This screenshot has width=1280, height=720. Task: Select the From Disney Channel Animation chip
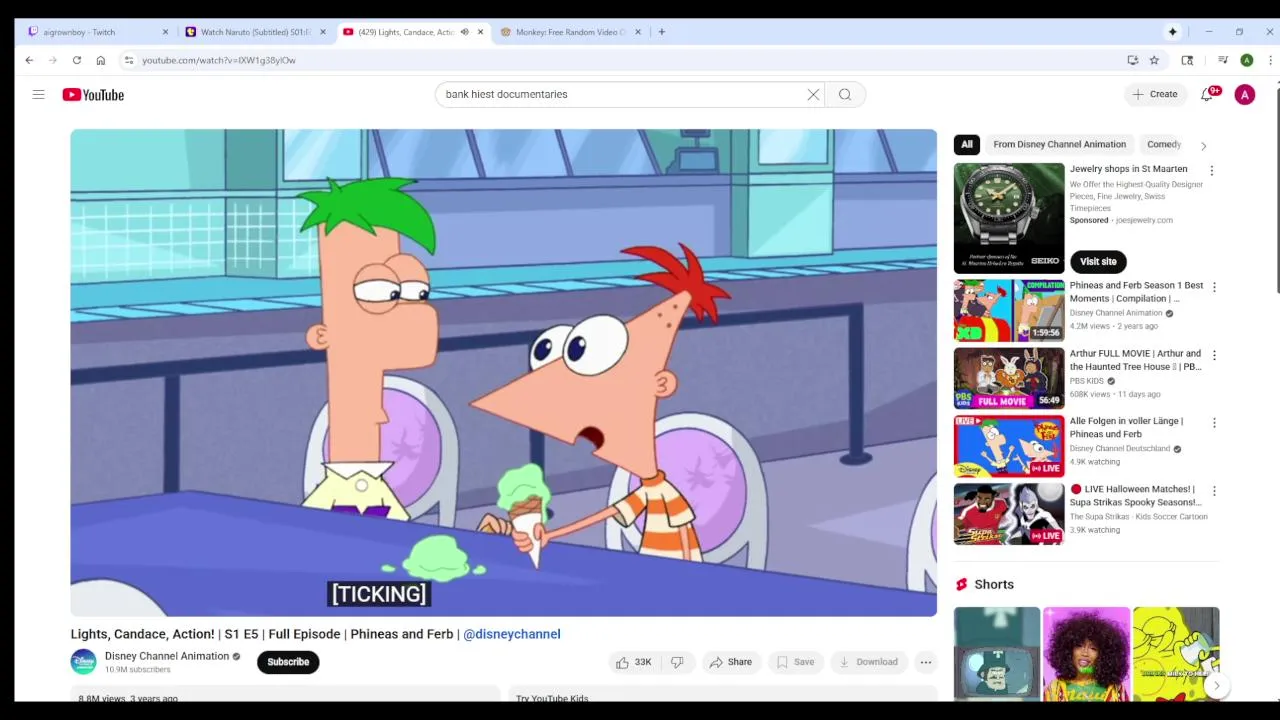click(x=1059, y=144)
